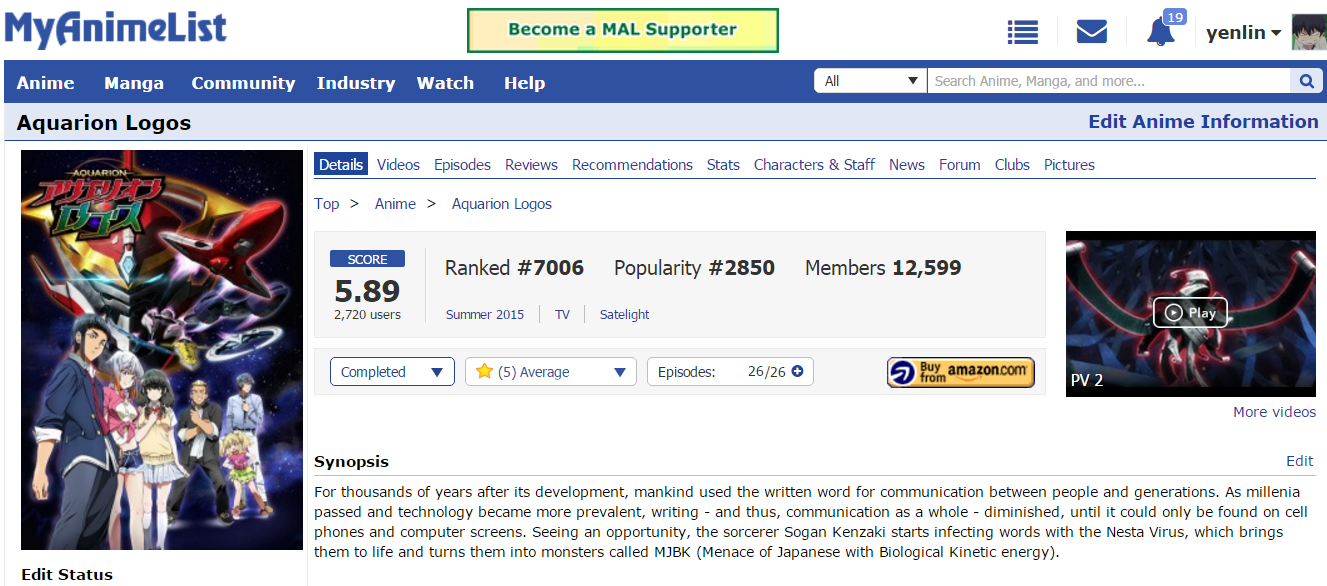Click the synopsis Edit link
1327x586 pixels.
pos(1299,461)
